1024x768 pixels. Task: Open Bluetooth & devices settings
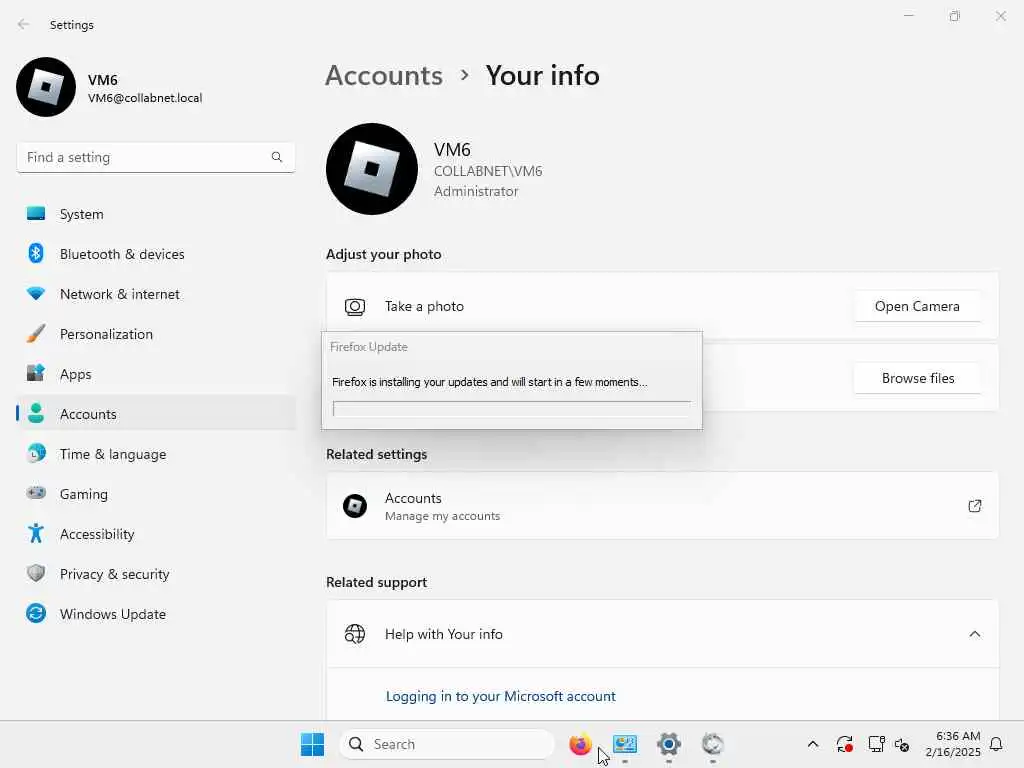[x=156, y=254]
